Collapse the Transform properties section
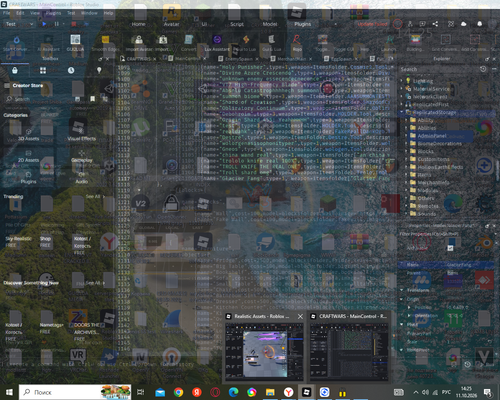 click(x=401, y=290)
